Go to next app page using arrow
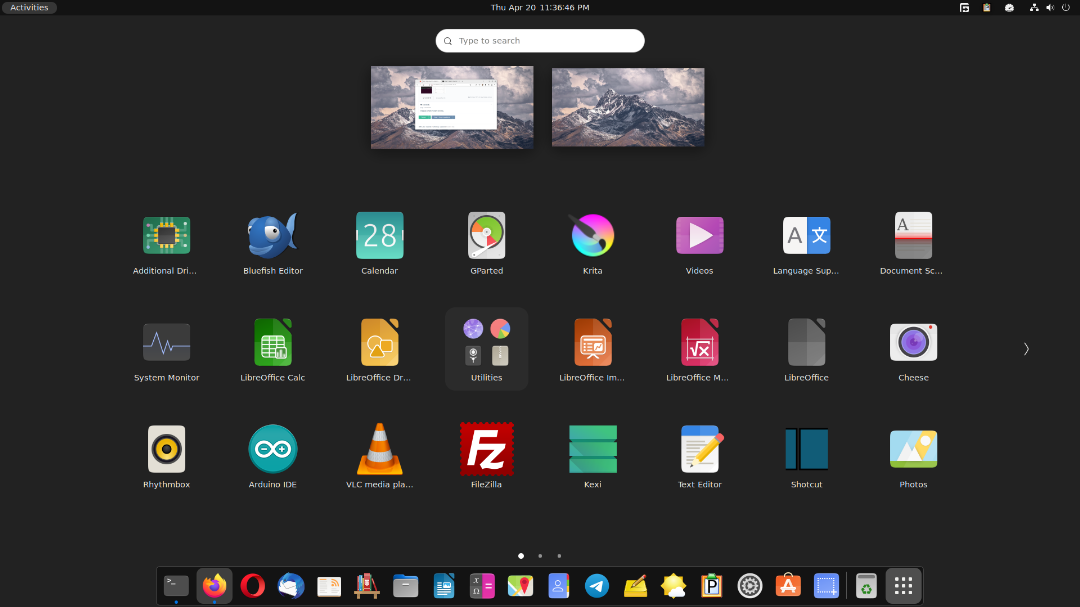 [1026, 349]
